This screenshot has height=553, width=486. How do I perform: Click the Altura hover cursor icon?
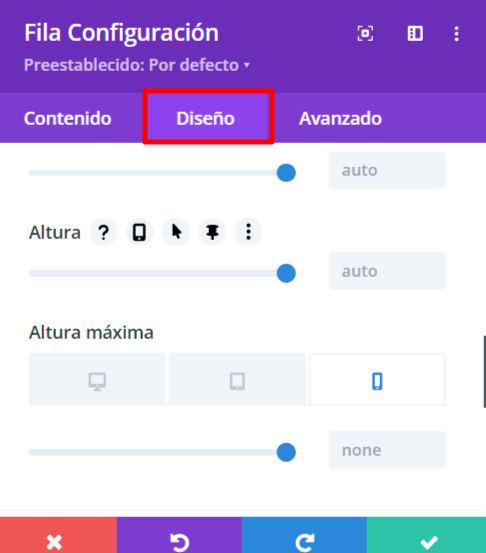(x=176, y=232)
